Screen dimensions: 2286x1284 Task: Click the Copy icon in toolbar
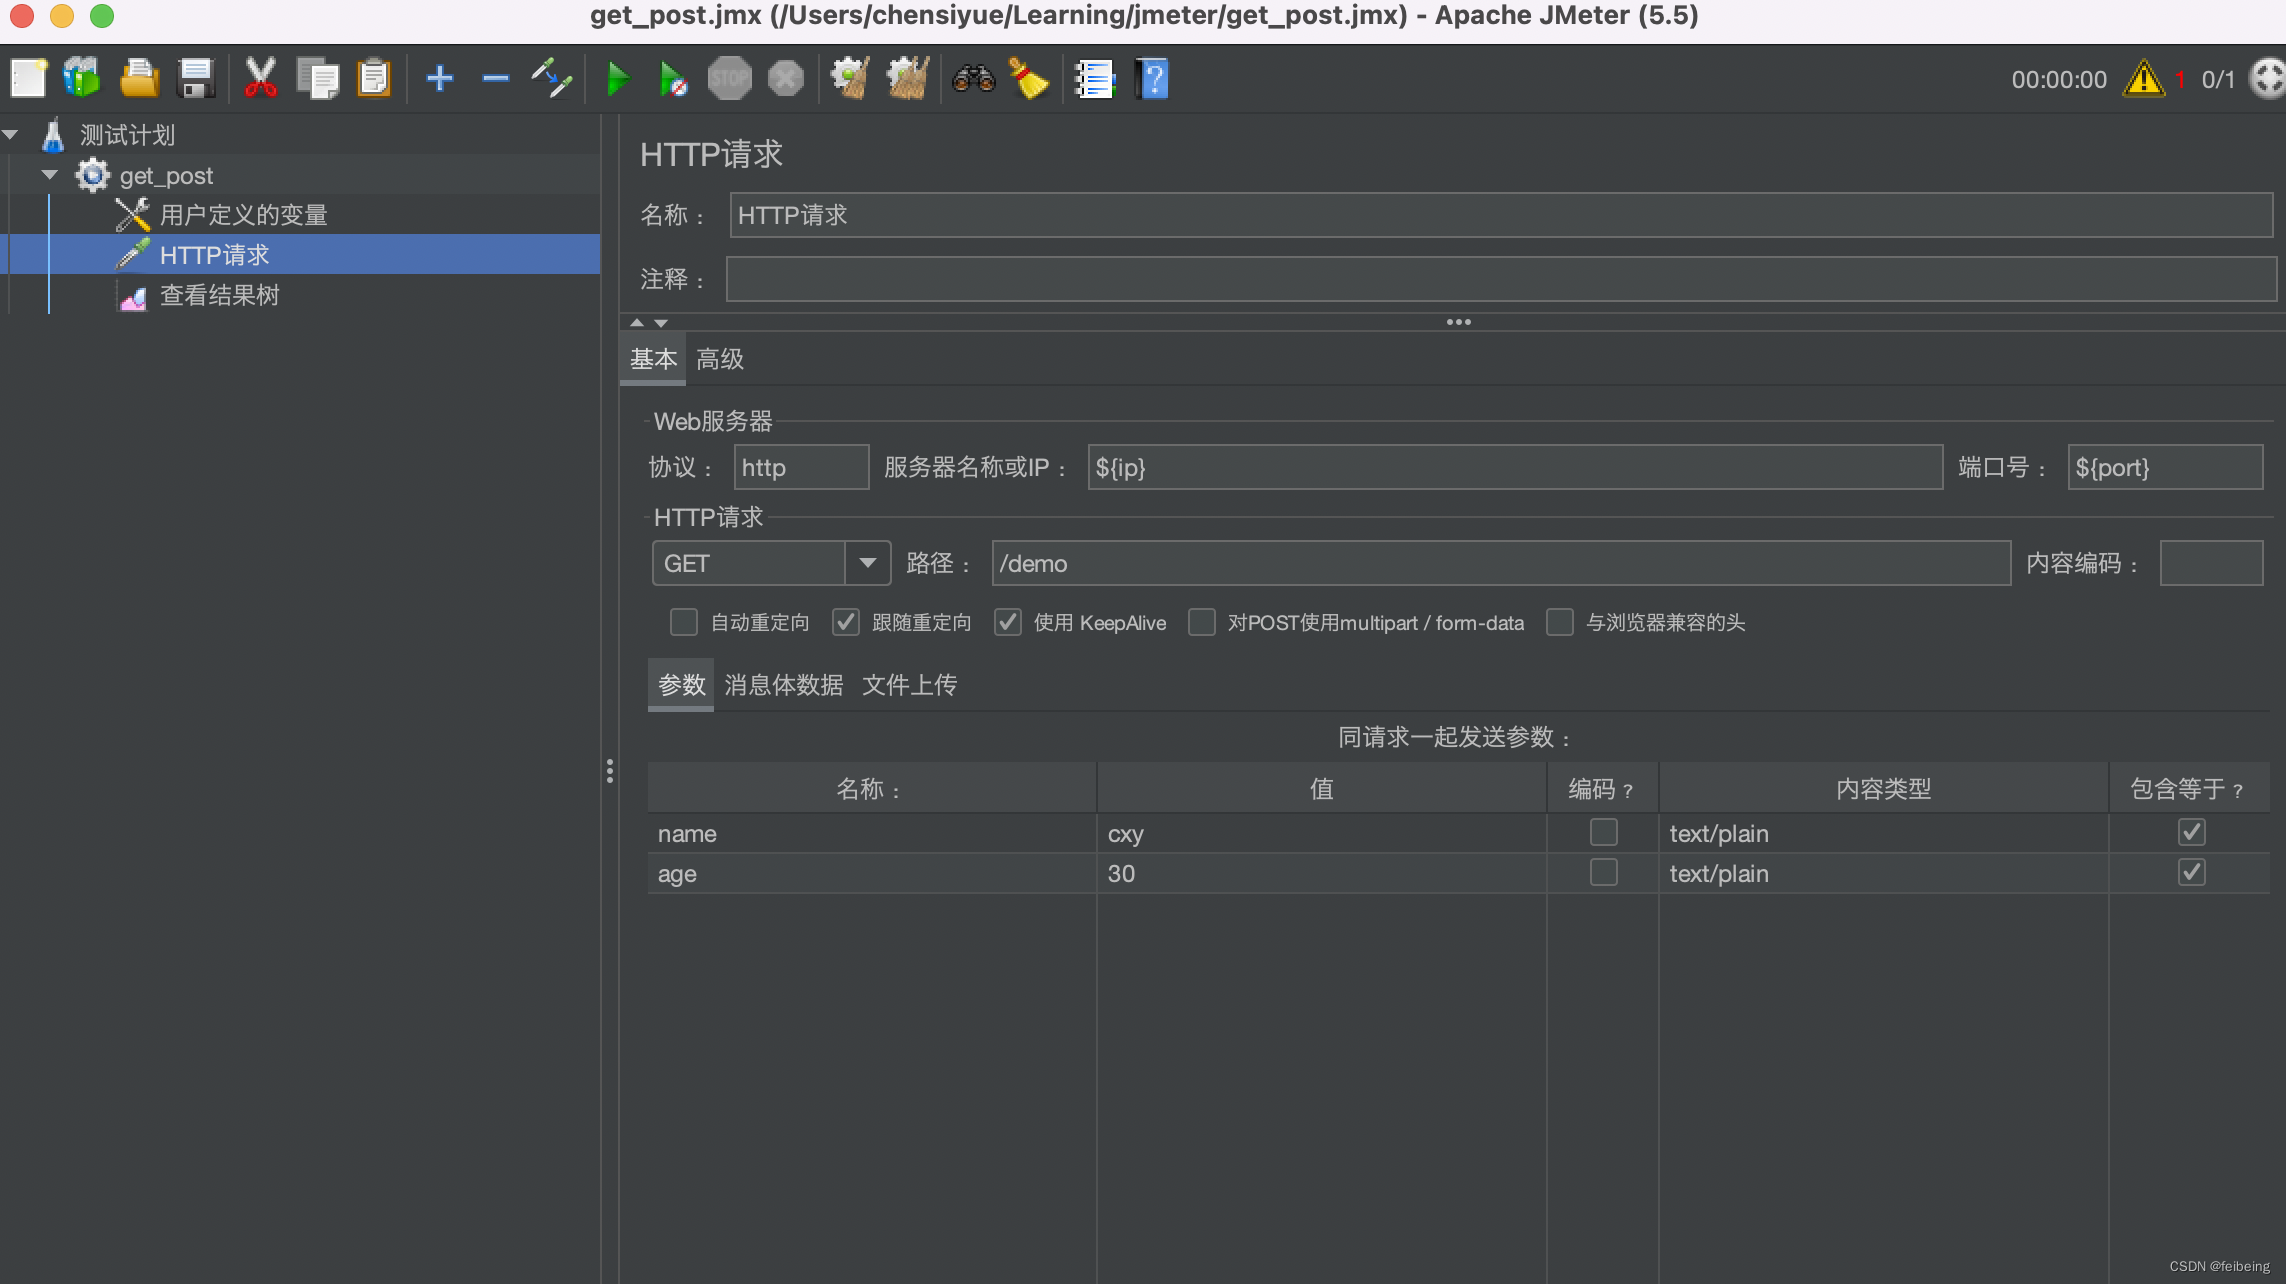click(318, 78)
